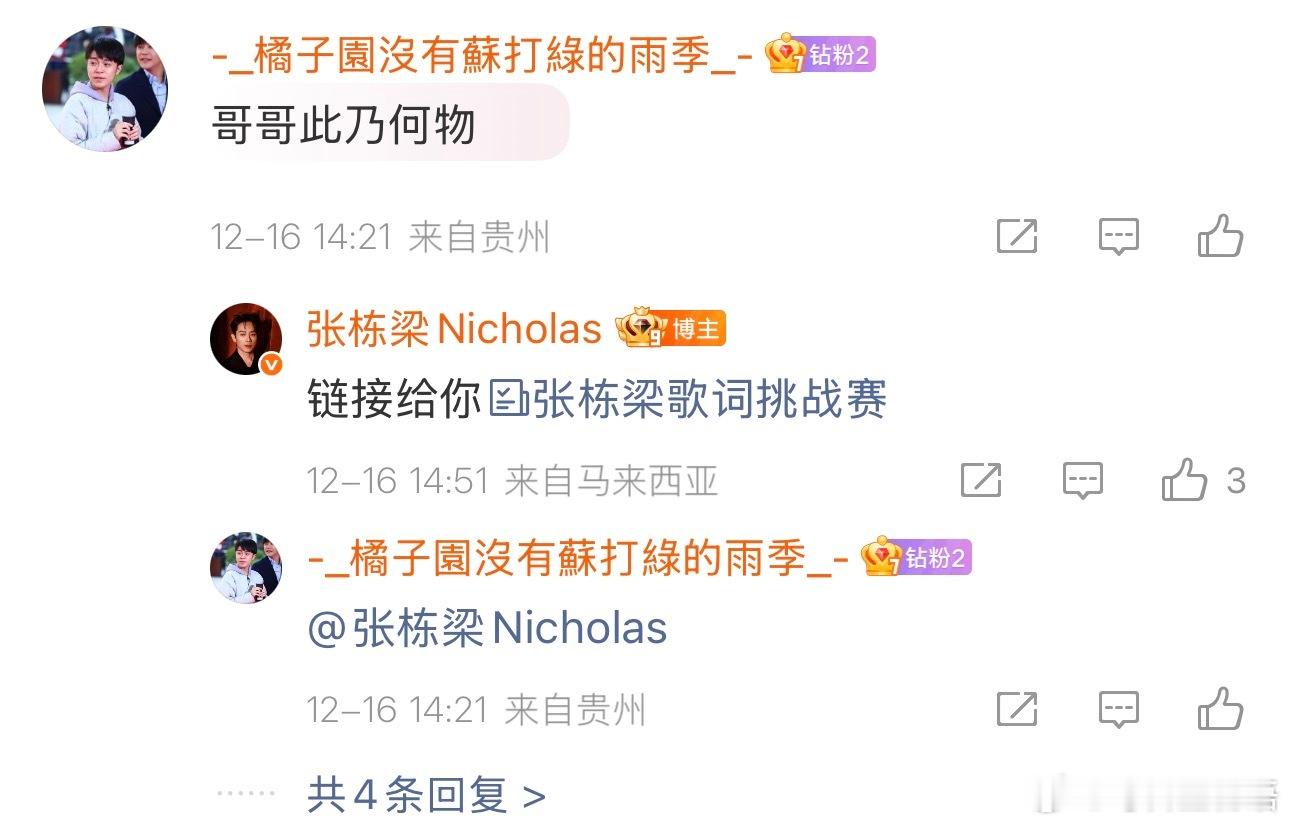Visit 张栋梁Nicholas username in reply header
The image size is (1290, 826).
coord(454,329)
